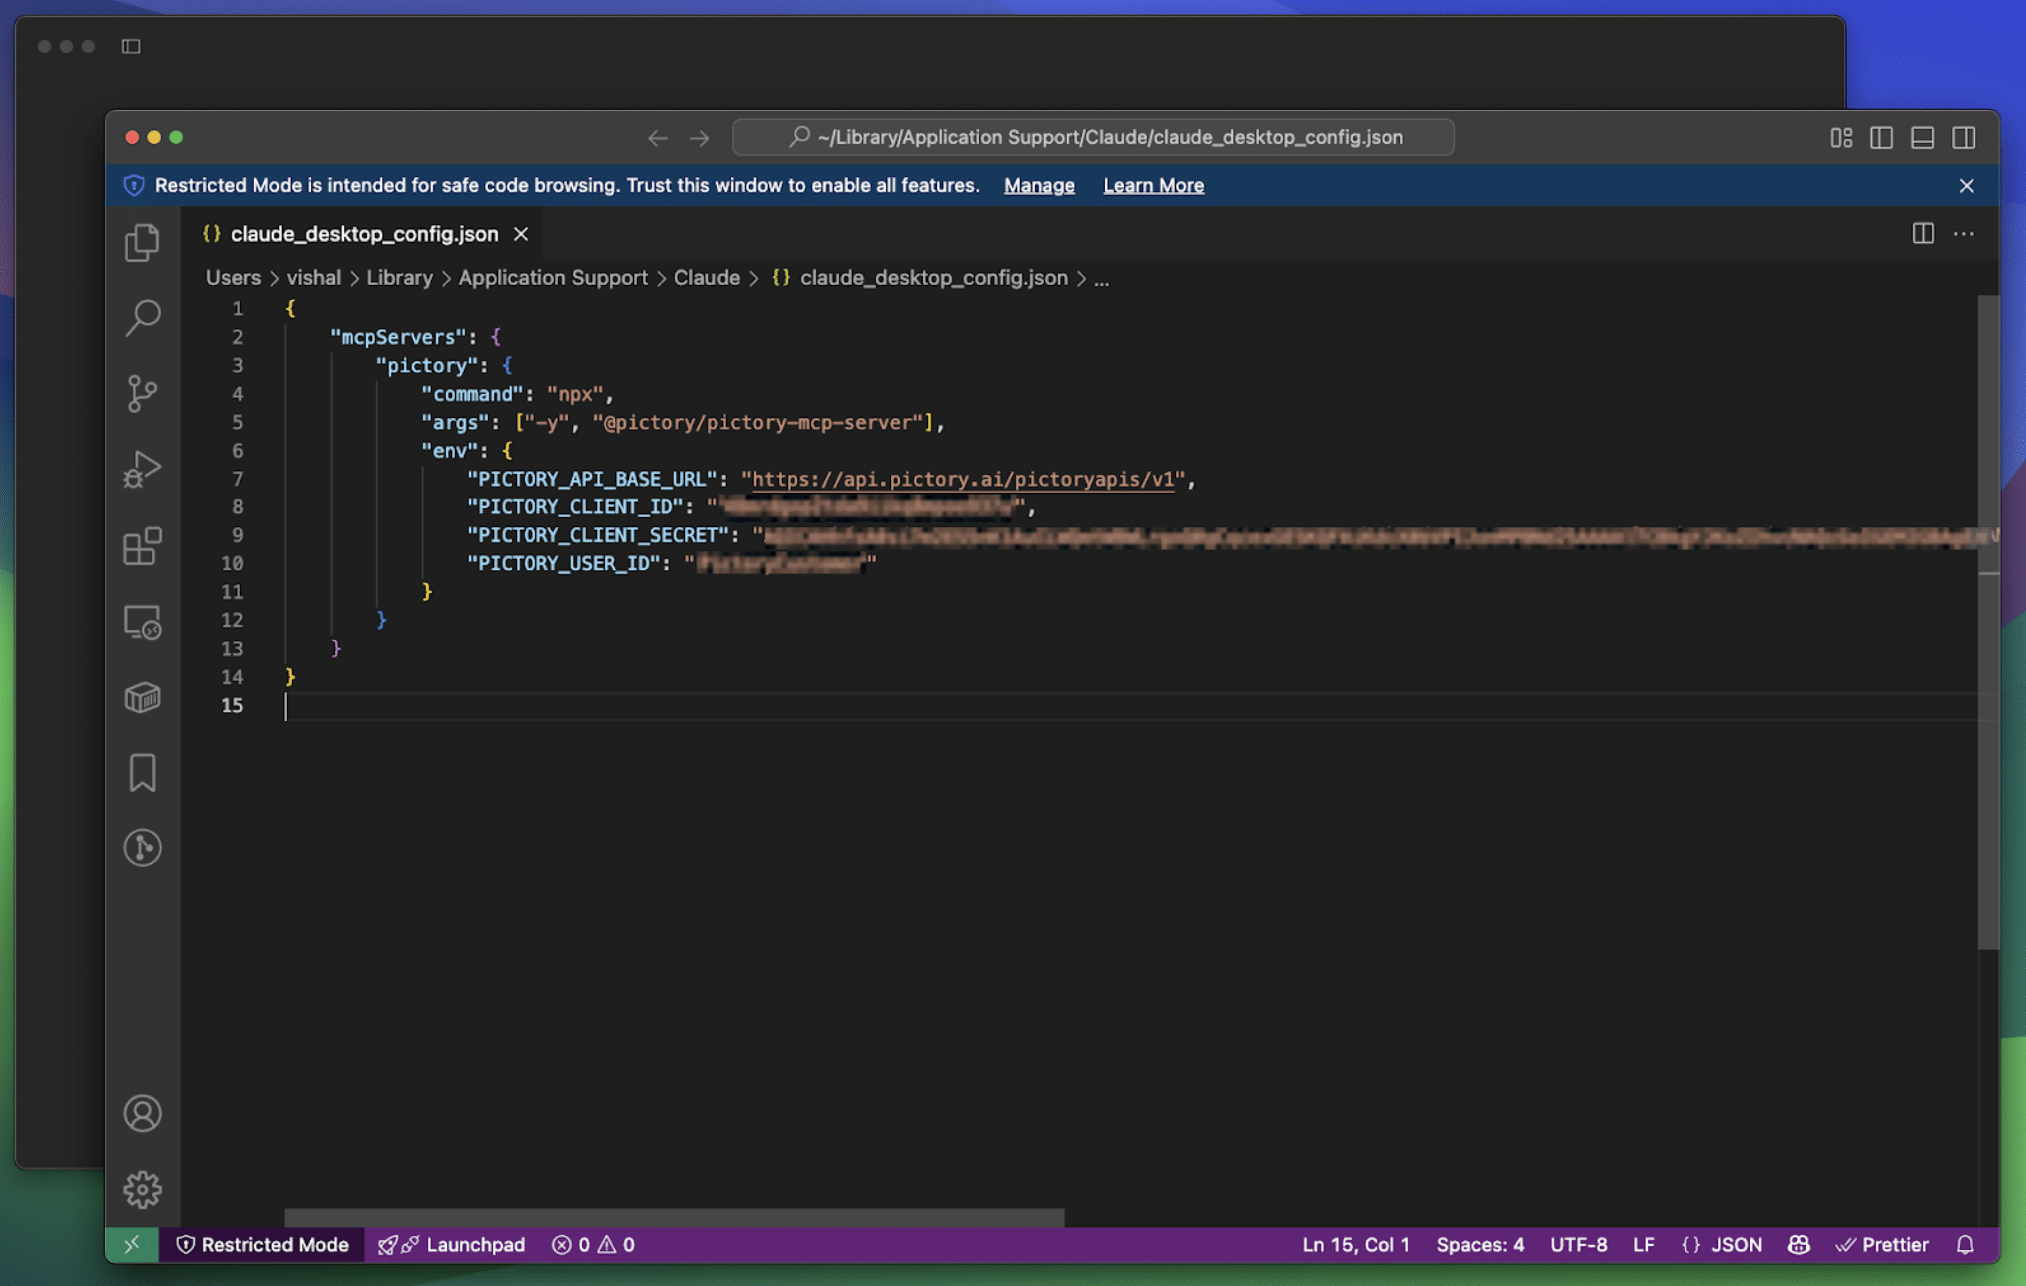
Task: Open the Explorer sidebar
Action: click(x=143, y=241)
